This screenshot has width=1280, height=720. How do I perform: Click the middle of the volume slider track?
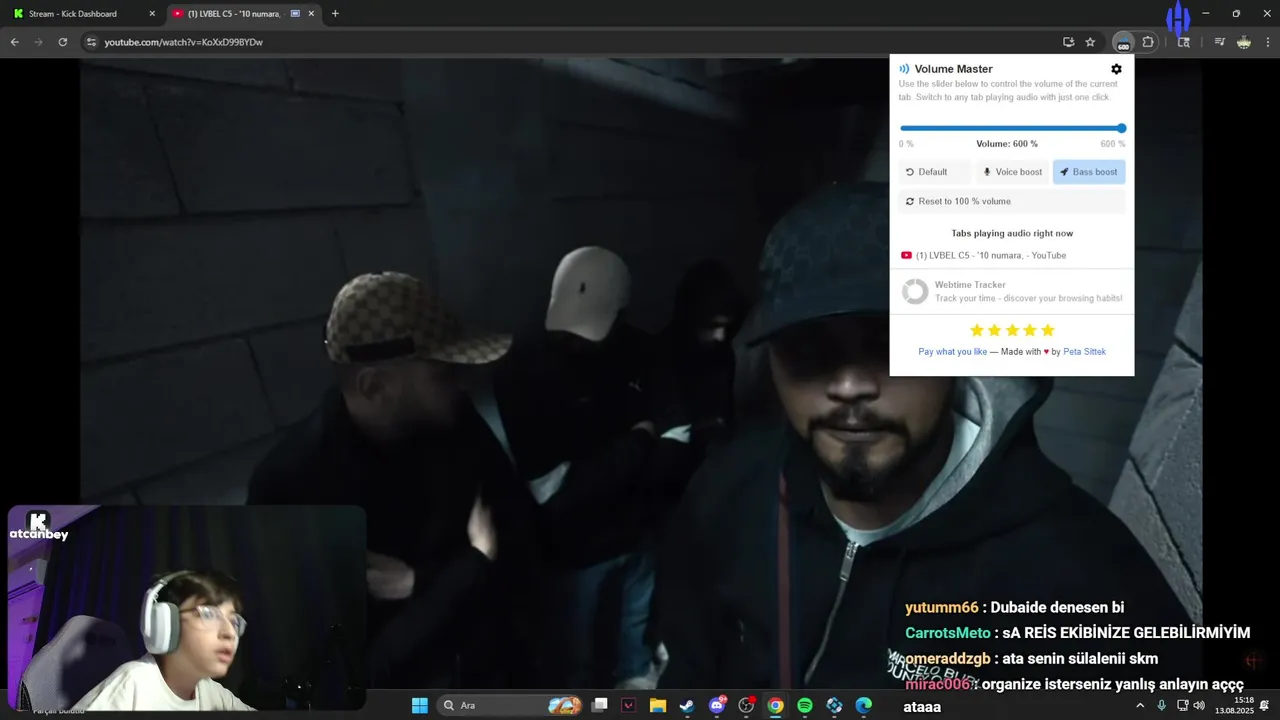point(1012,128)
